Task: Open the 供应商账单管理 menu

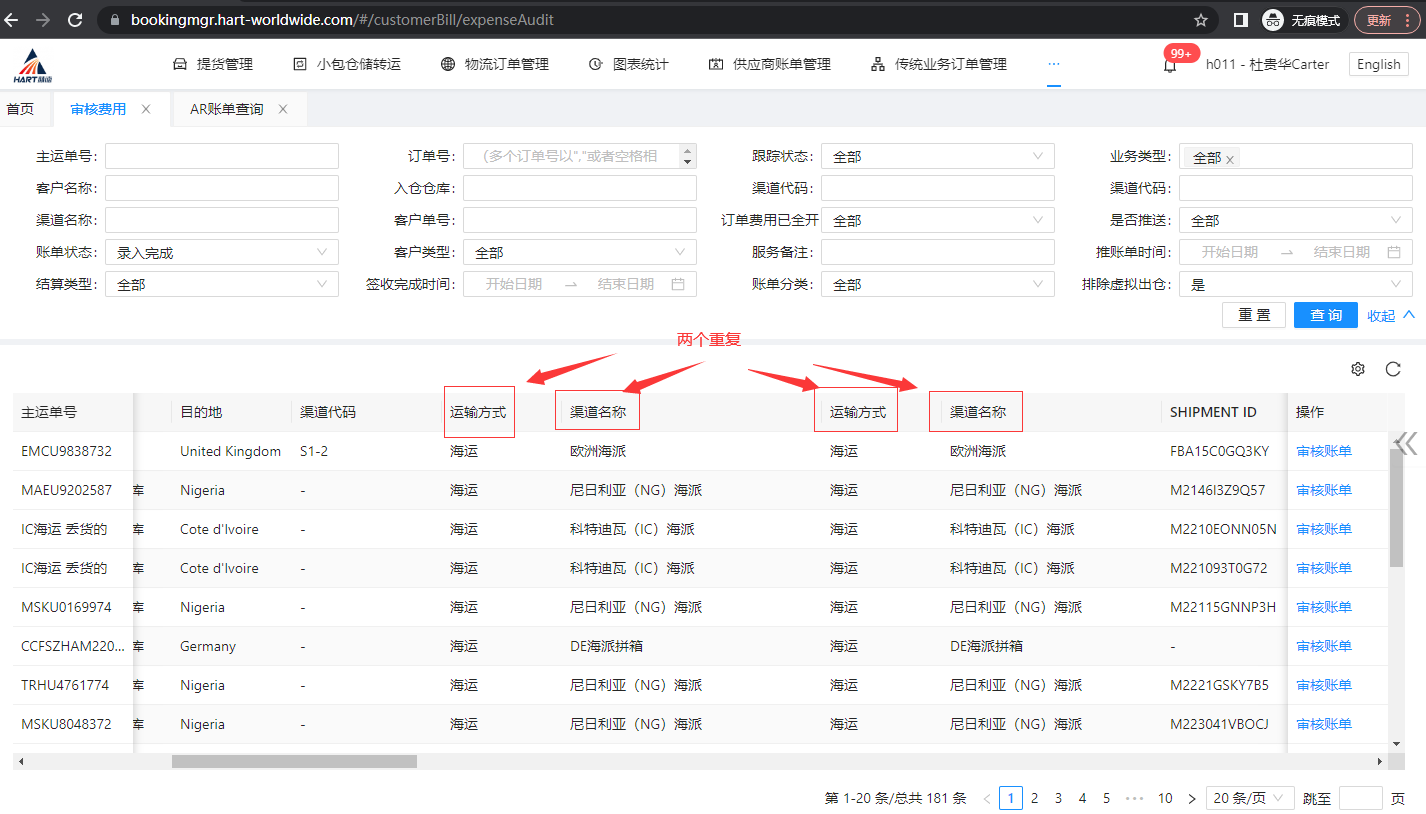Action: point(770,64)
